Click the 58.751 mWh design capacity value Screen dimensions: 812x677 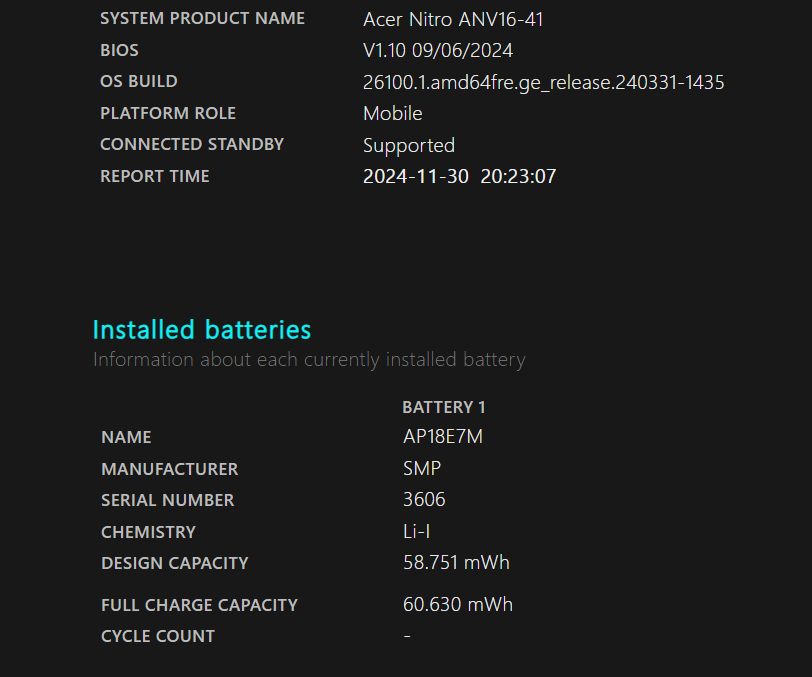[x=456, y=563]
